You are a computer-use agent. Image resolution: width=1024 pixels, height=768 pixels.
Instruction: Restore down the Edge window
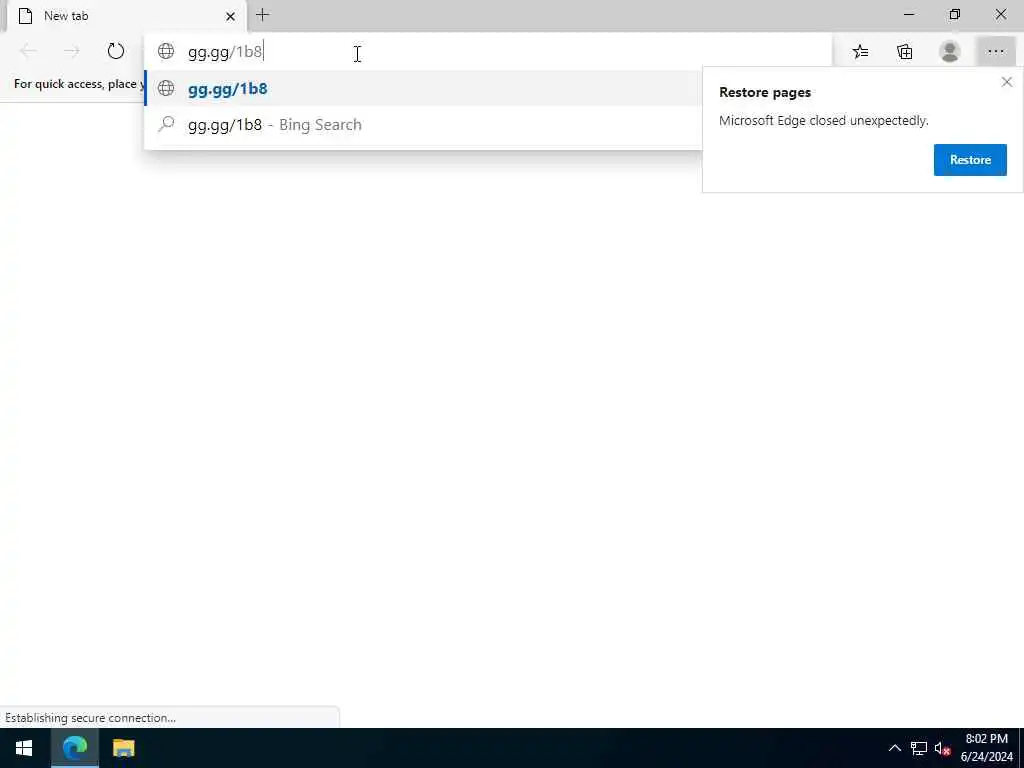pos(954,14)
